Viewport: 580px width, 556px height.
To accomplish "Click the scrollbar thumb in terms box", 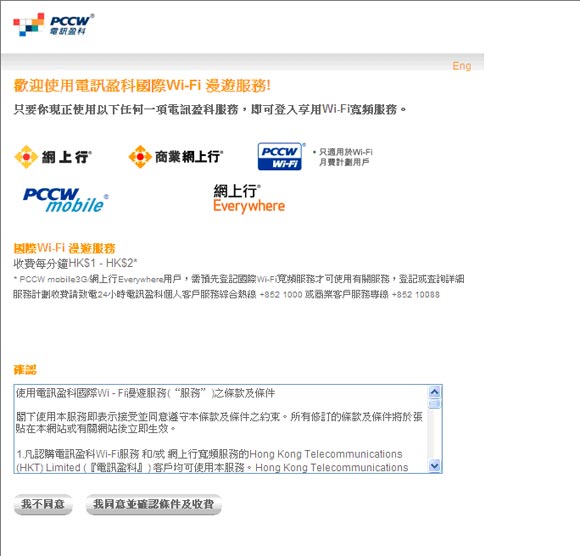I will [x=435, y=403].
